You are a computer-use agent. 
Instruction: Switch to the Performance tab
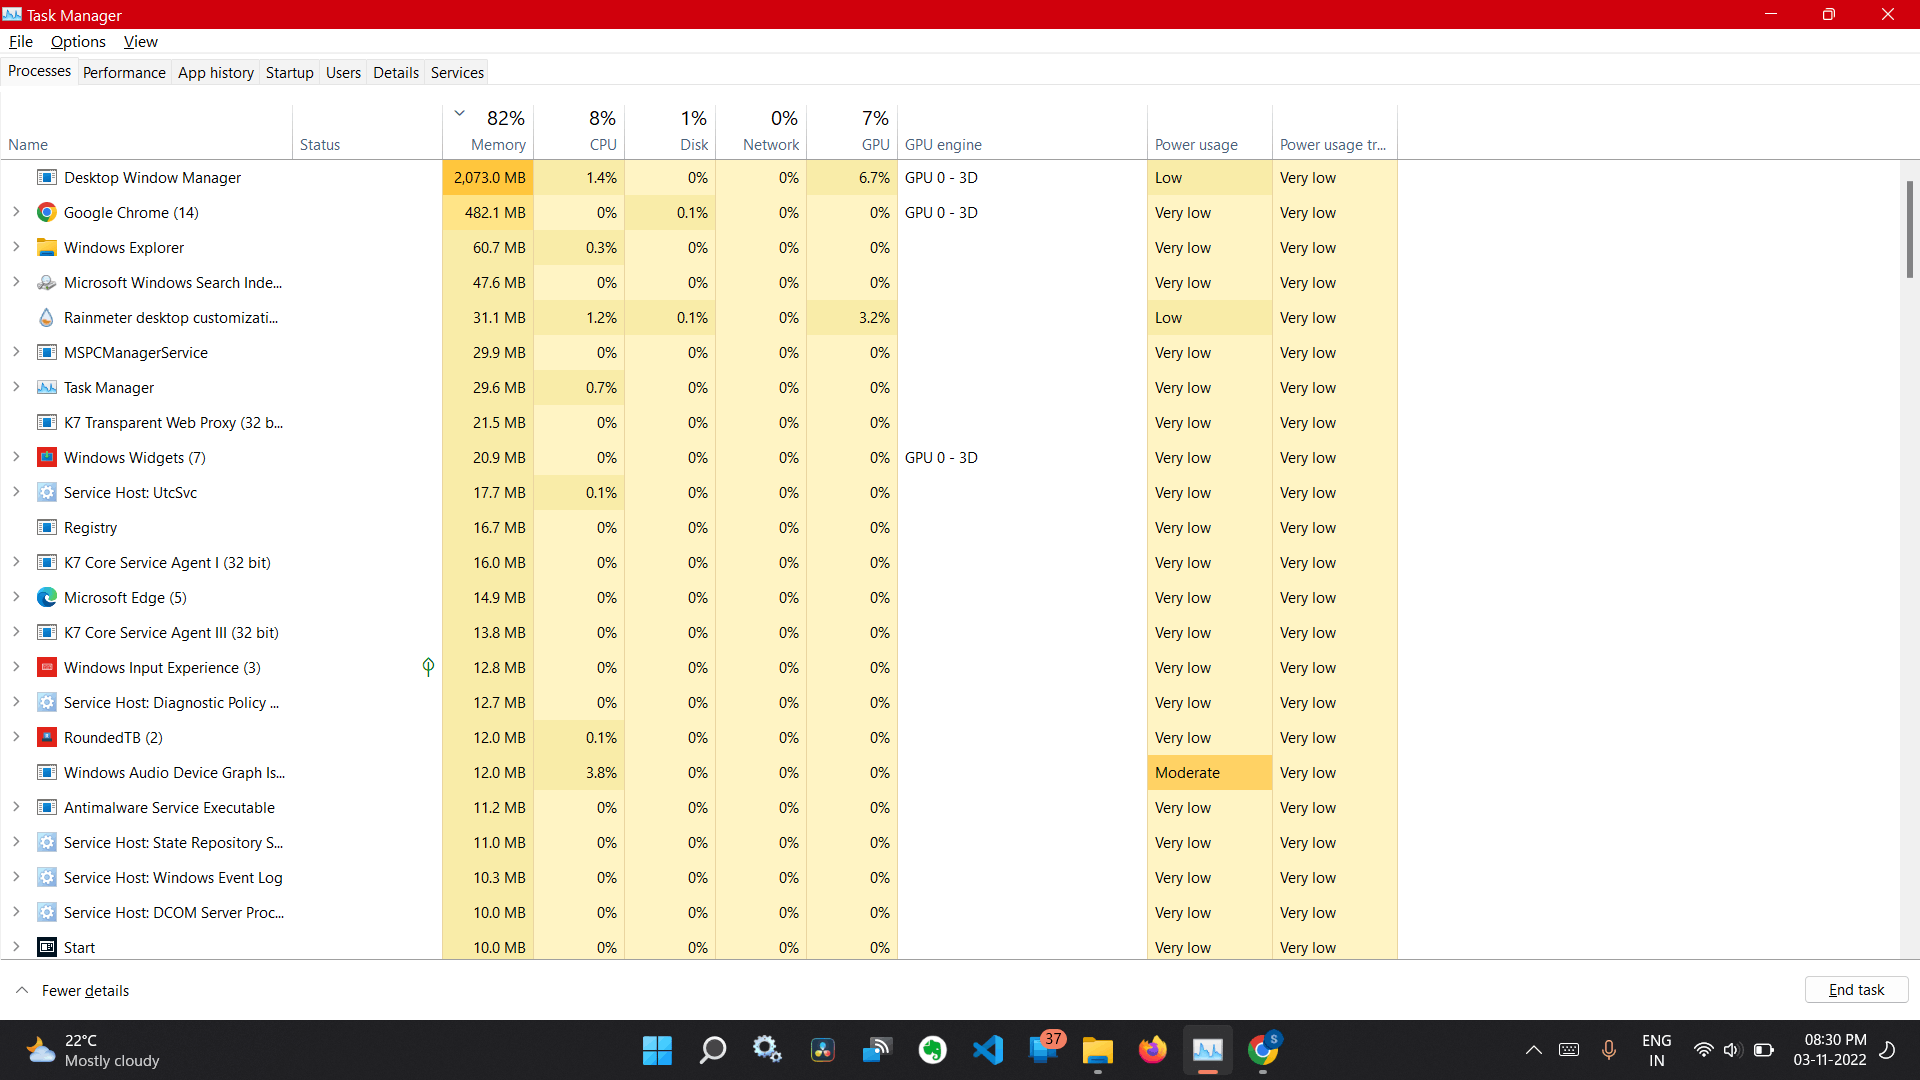(x=124, y=73)
